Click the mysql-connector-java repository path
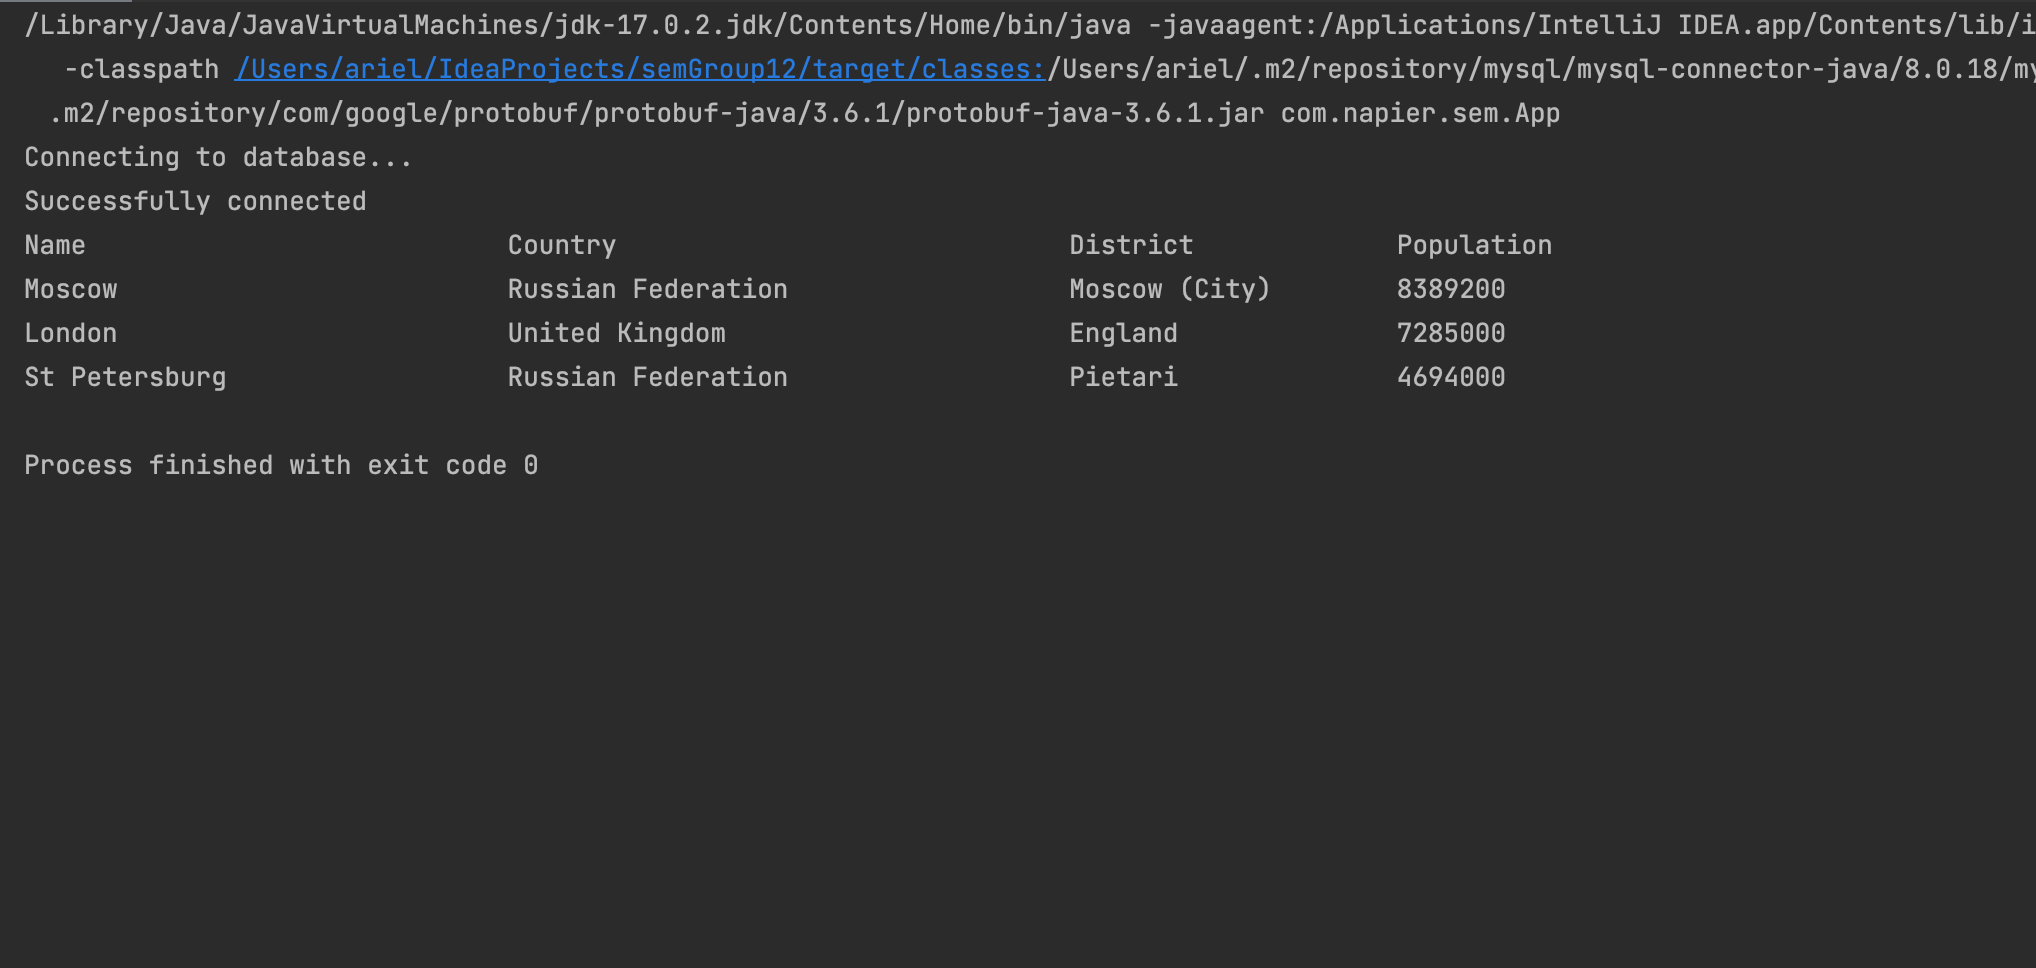Screen dimensions: 2036x968 pyautogui.click(x=1541, y=69)
